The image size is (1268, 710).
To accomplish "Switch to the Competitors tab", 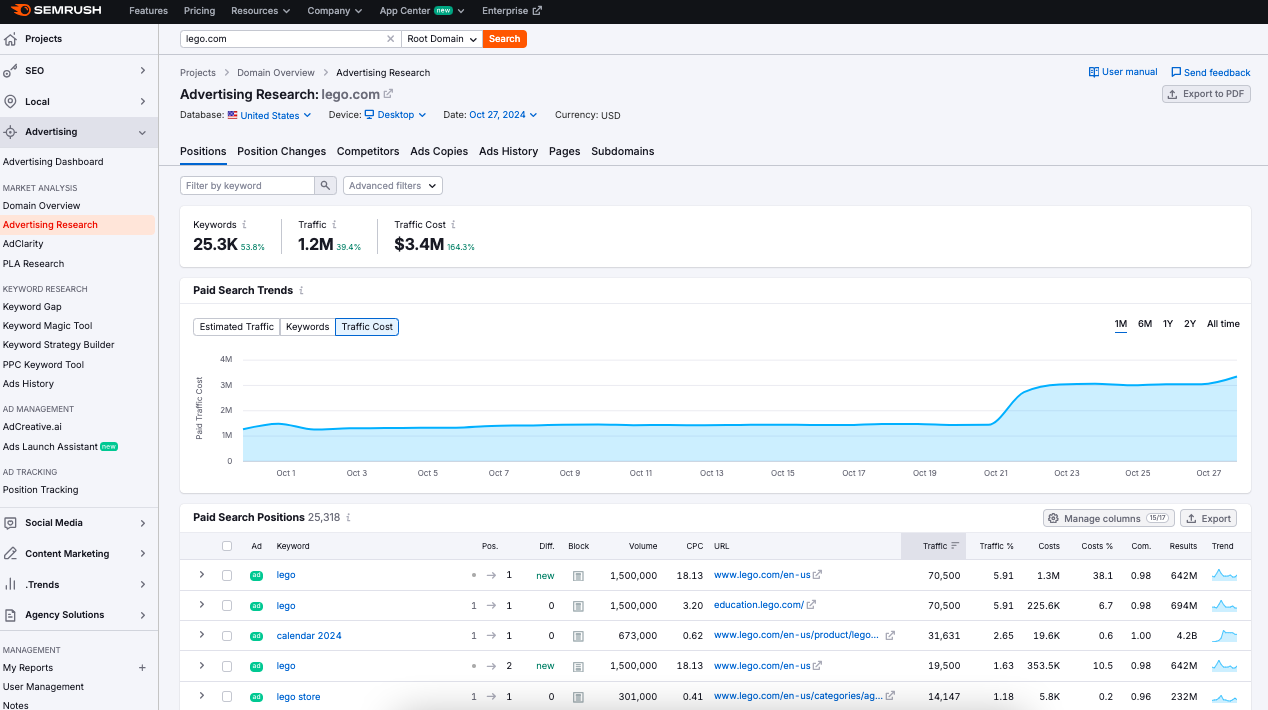I will click(x=368, y=152).
